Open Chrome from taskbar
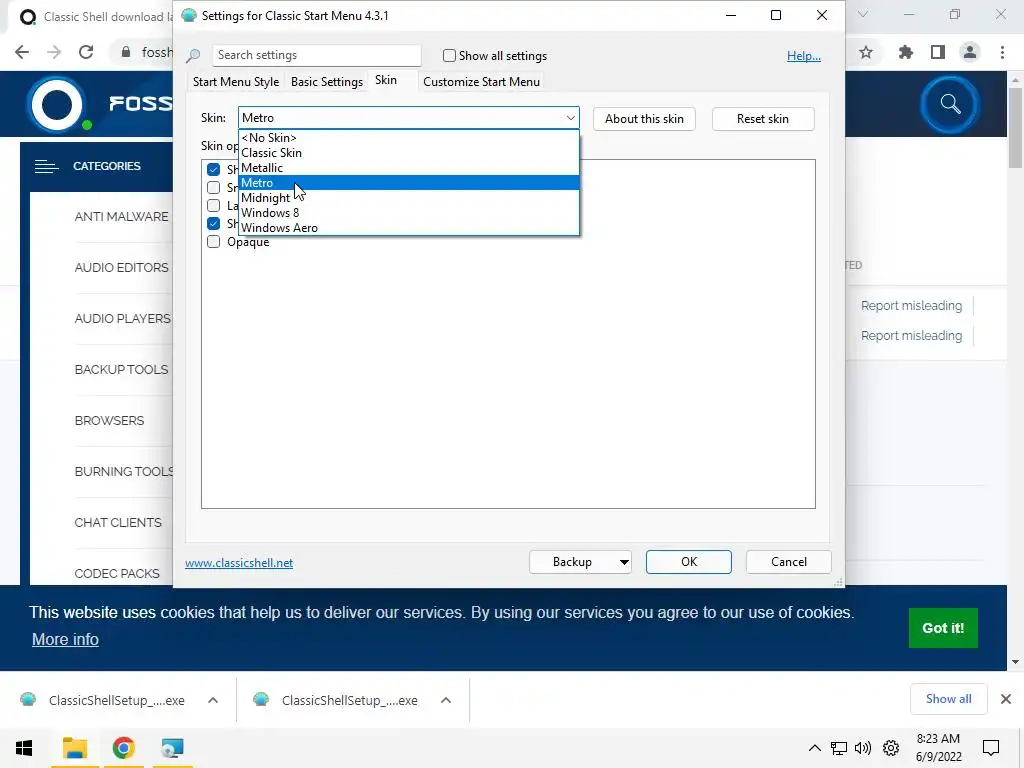 click(x=123, y=748)
